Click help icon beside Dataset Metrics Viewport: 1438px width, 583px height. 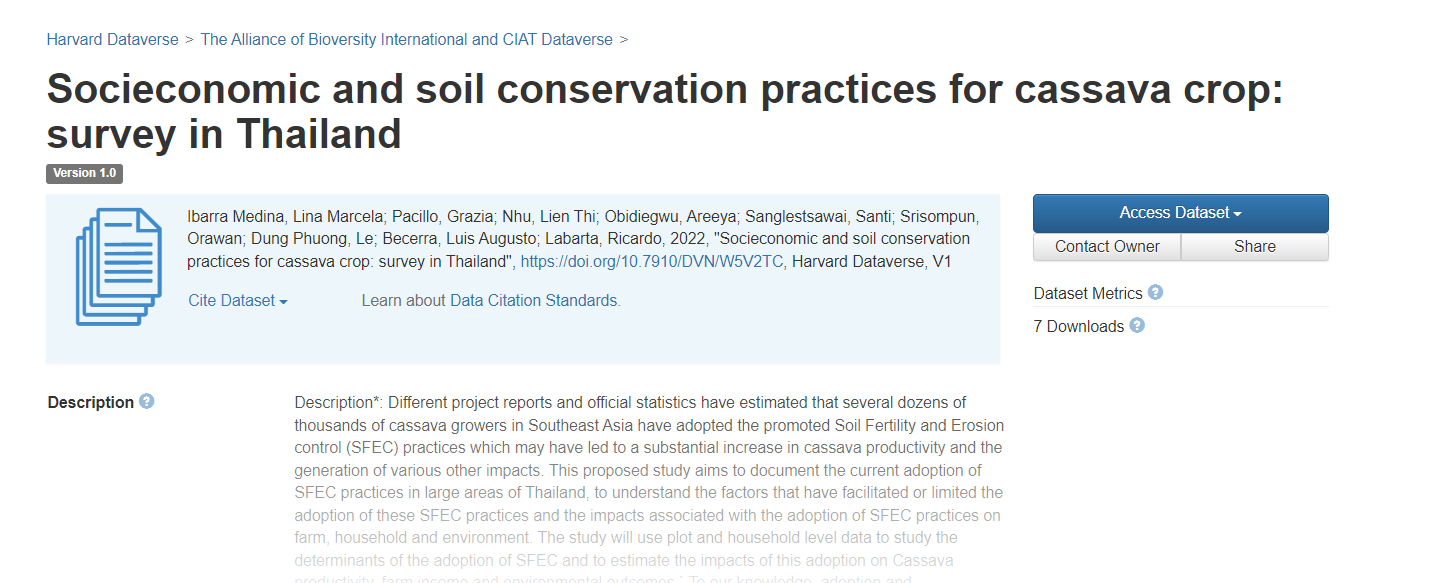pos(1156,293)
